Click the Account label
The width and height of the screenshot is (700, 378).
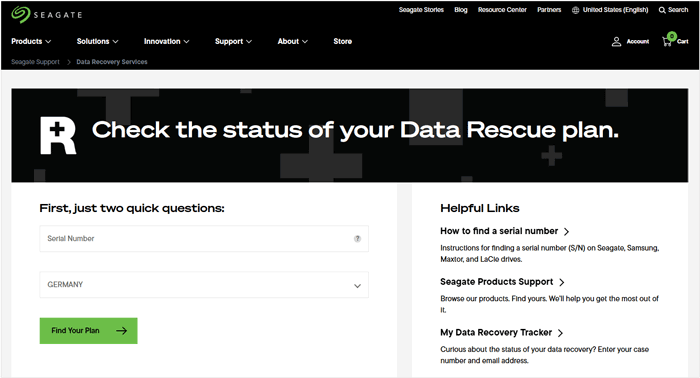638,42
